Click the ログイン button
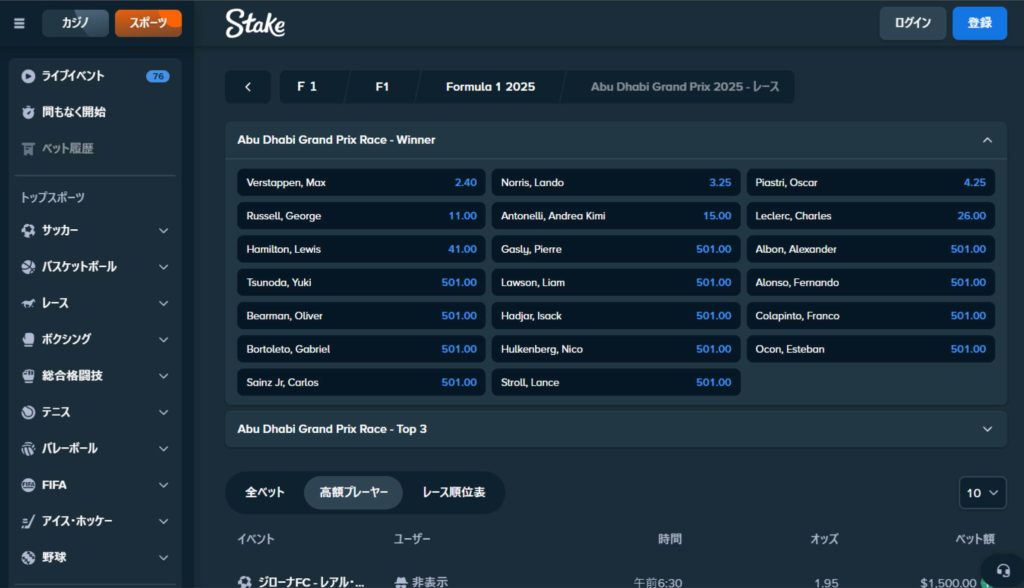Viewport: 1024px width, 588px height. coord(912,23)
